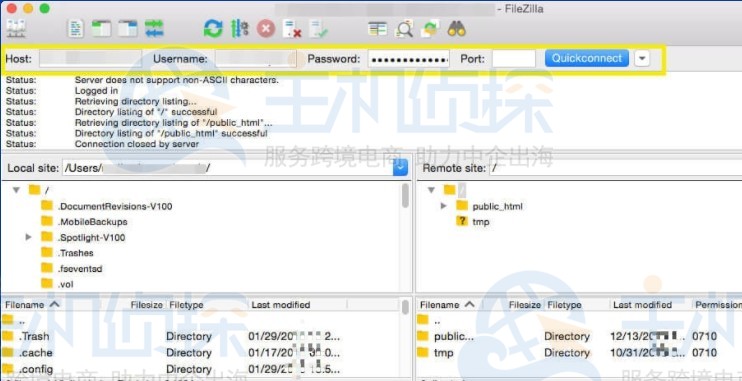
Task: Open Quickconnect history dropdown arrow
Action: [x=642, y=59]
